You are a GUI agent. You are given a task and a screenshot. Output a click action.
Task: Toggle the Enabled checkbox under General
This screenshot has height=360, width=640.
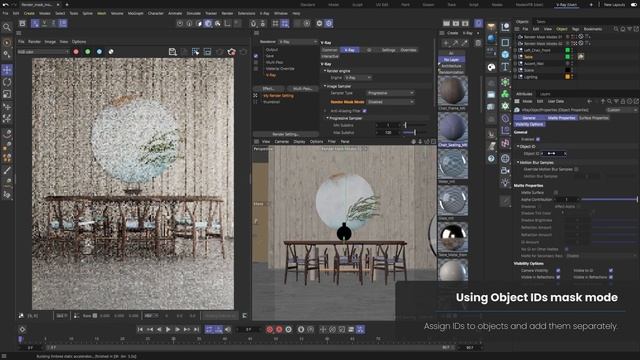click(x=538, y=139)
